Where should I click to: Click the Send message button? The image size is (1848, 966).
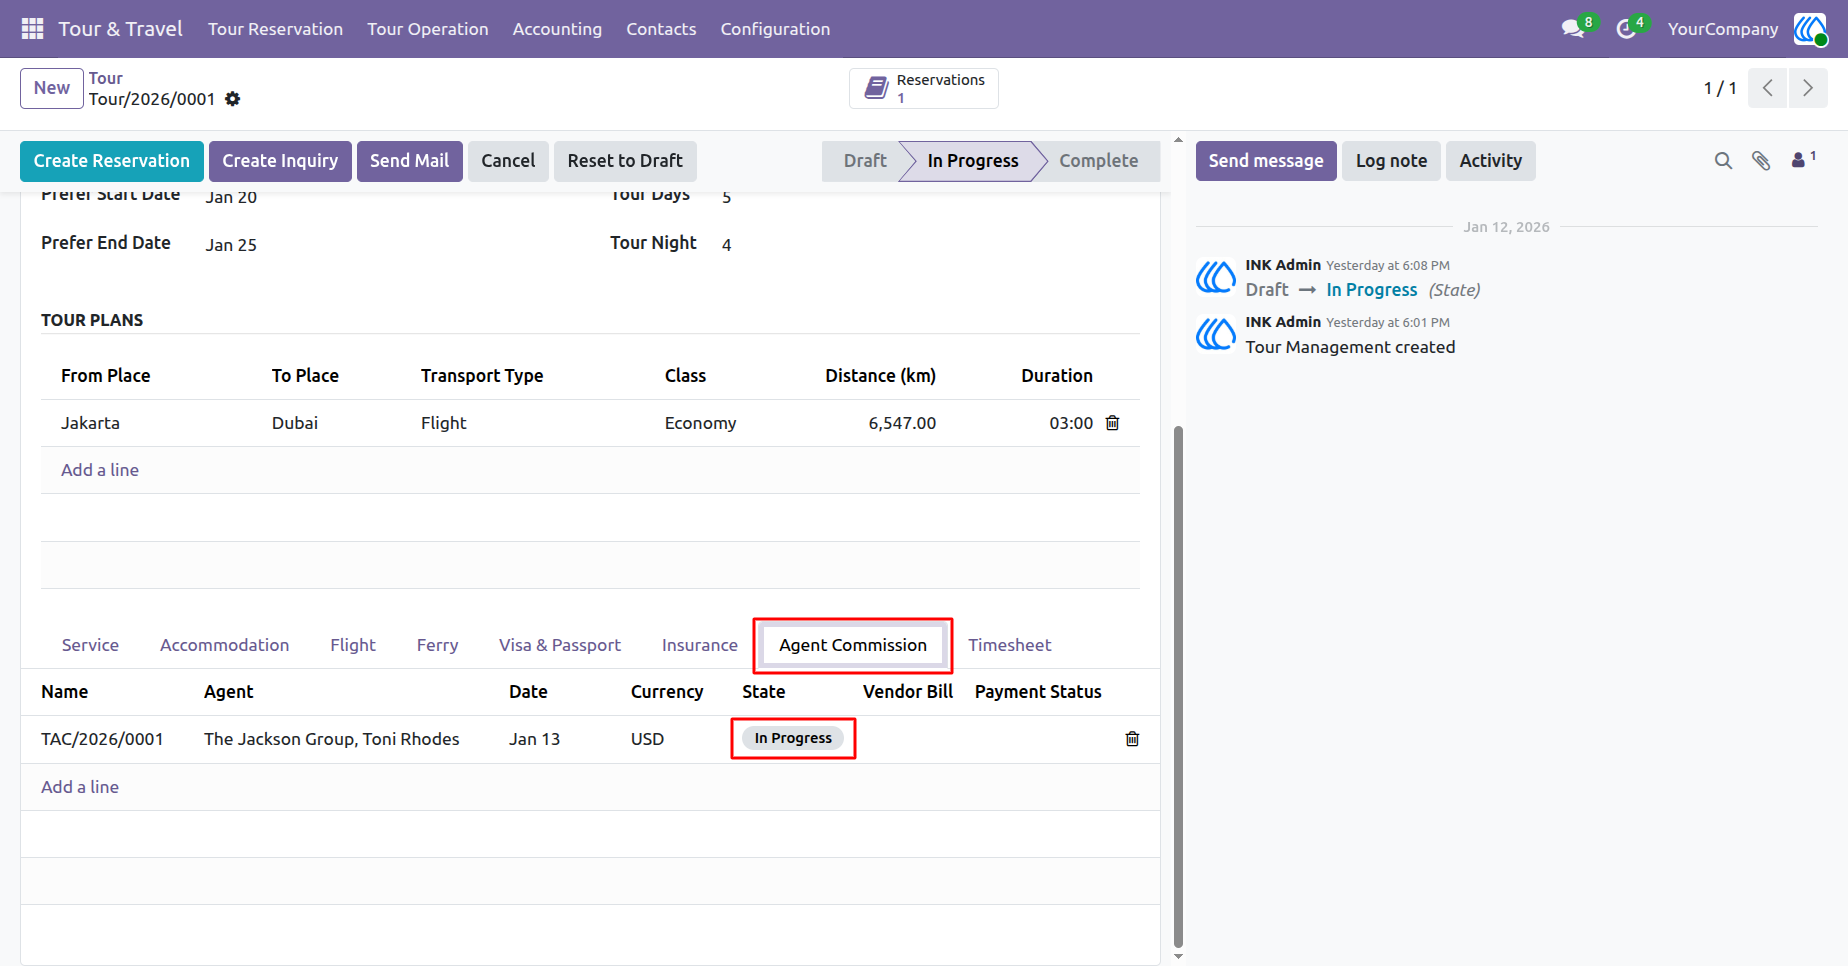[1266, 161]
